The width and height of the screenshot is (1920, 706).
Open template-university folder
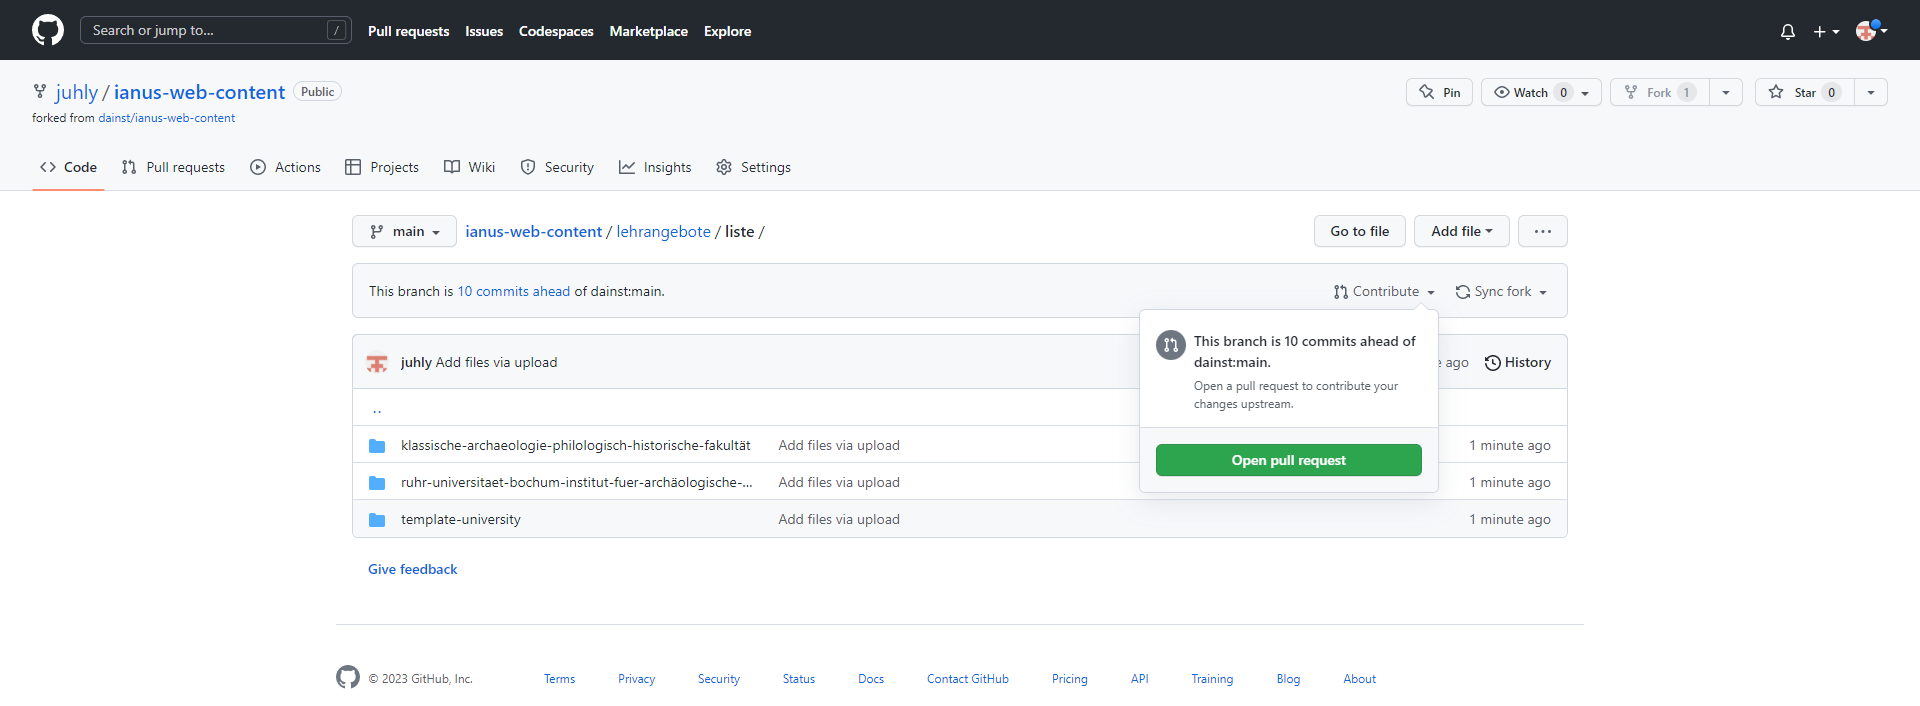coord(460,519)
